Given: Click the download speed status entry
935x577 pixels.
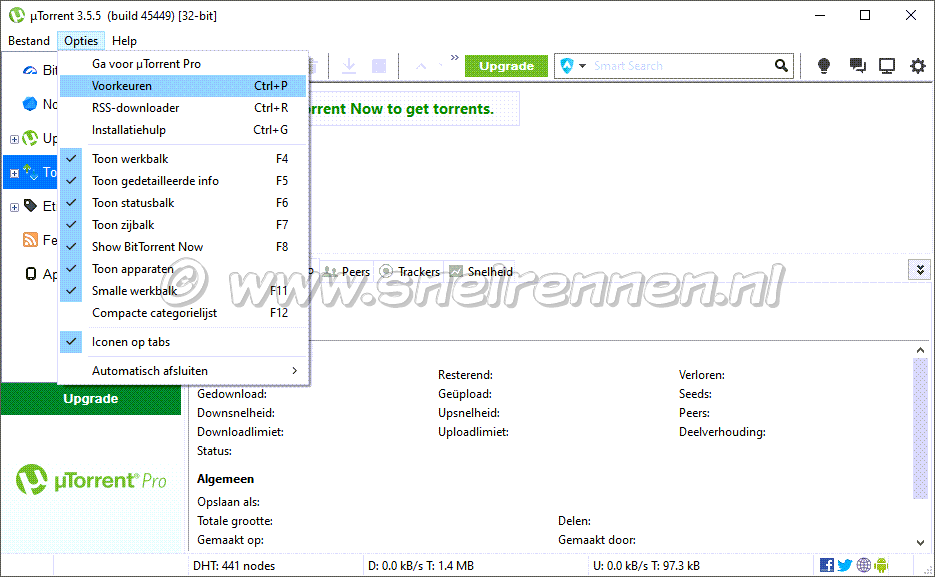Looking at the screenshot, I should click(x=421, y=566).
